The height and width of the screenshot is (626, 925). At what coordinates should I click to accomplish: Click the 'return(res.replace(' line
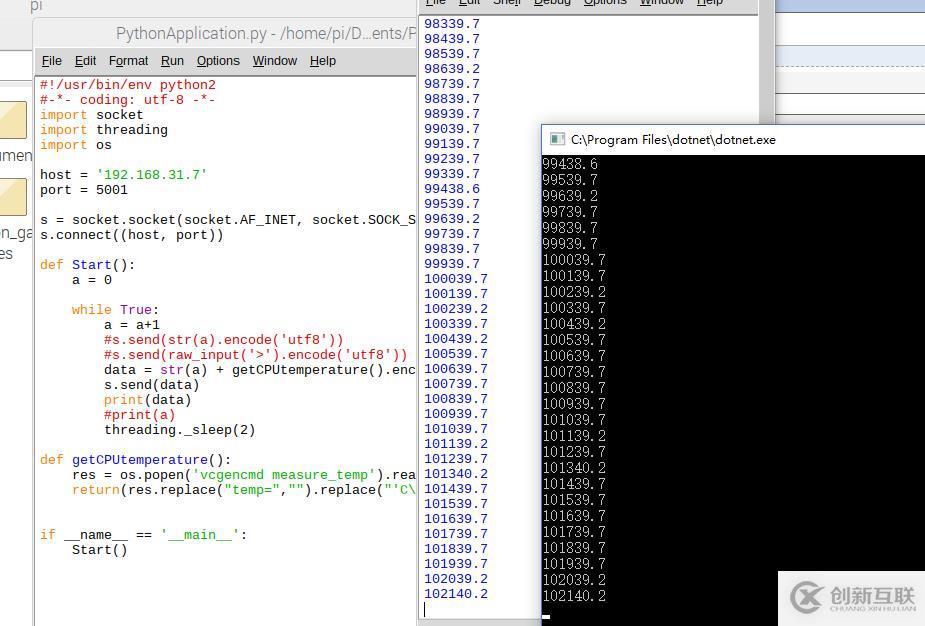pos(244,490)
